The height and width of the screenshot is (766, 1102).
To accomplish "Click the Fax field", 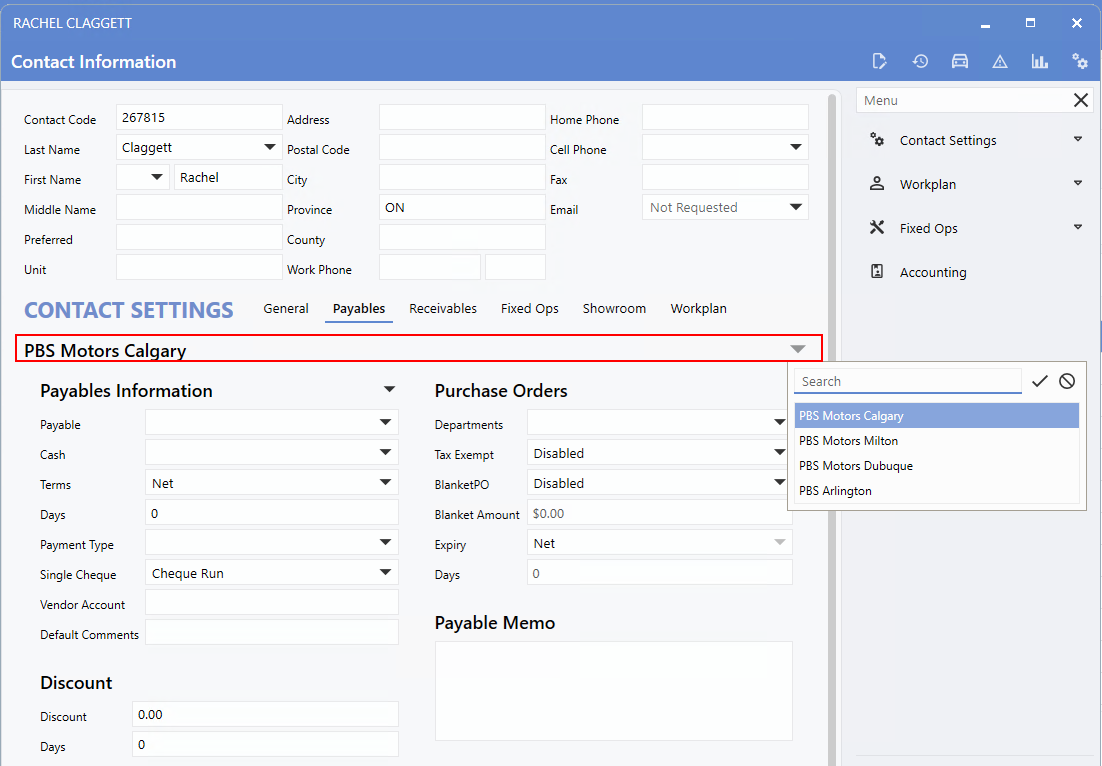I will 725,177.
